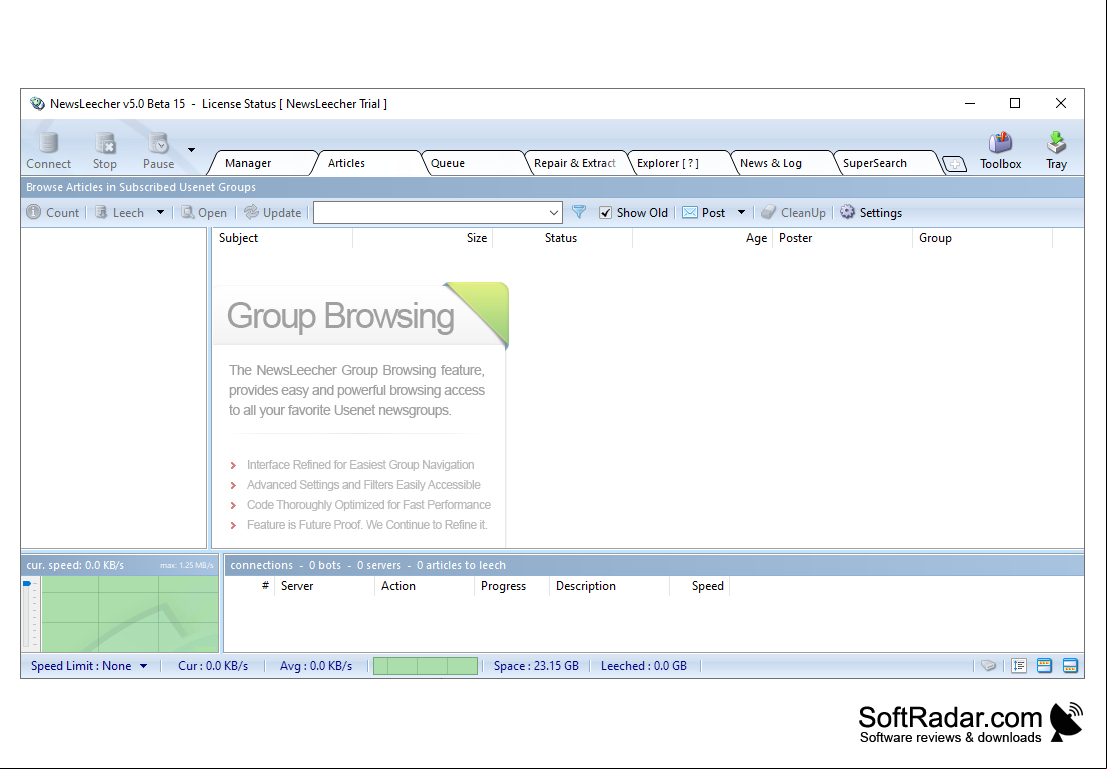Uncheck the Show Old checkbox
Viewport: 1107px width, 769px height.
[605, 213]
